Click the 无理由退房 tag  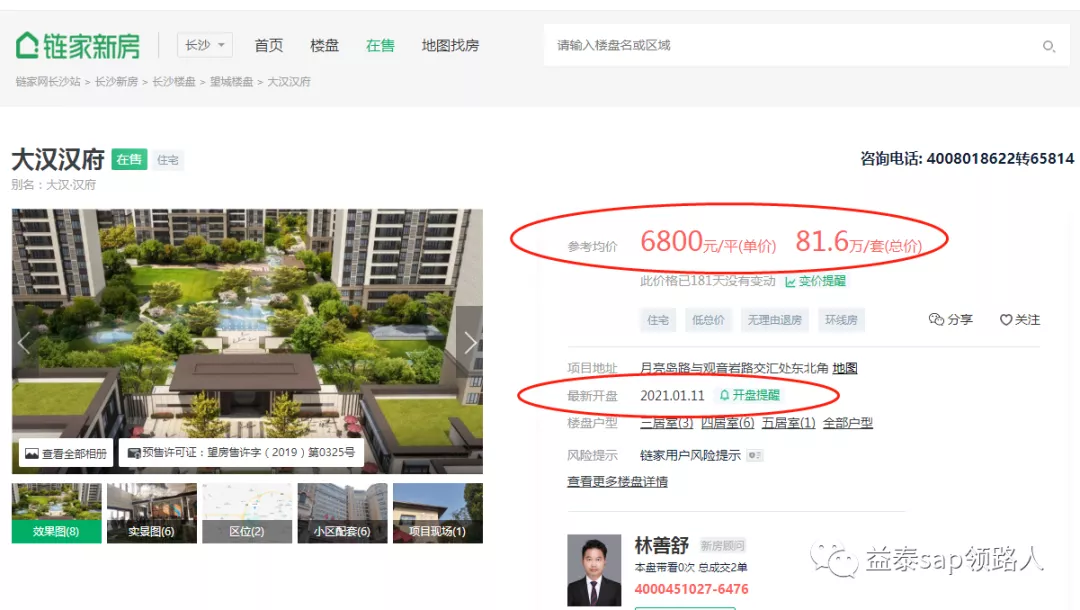pos(775,320)
